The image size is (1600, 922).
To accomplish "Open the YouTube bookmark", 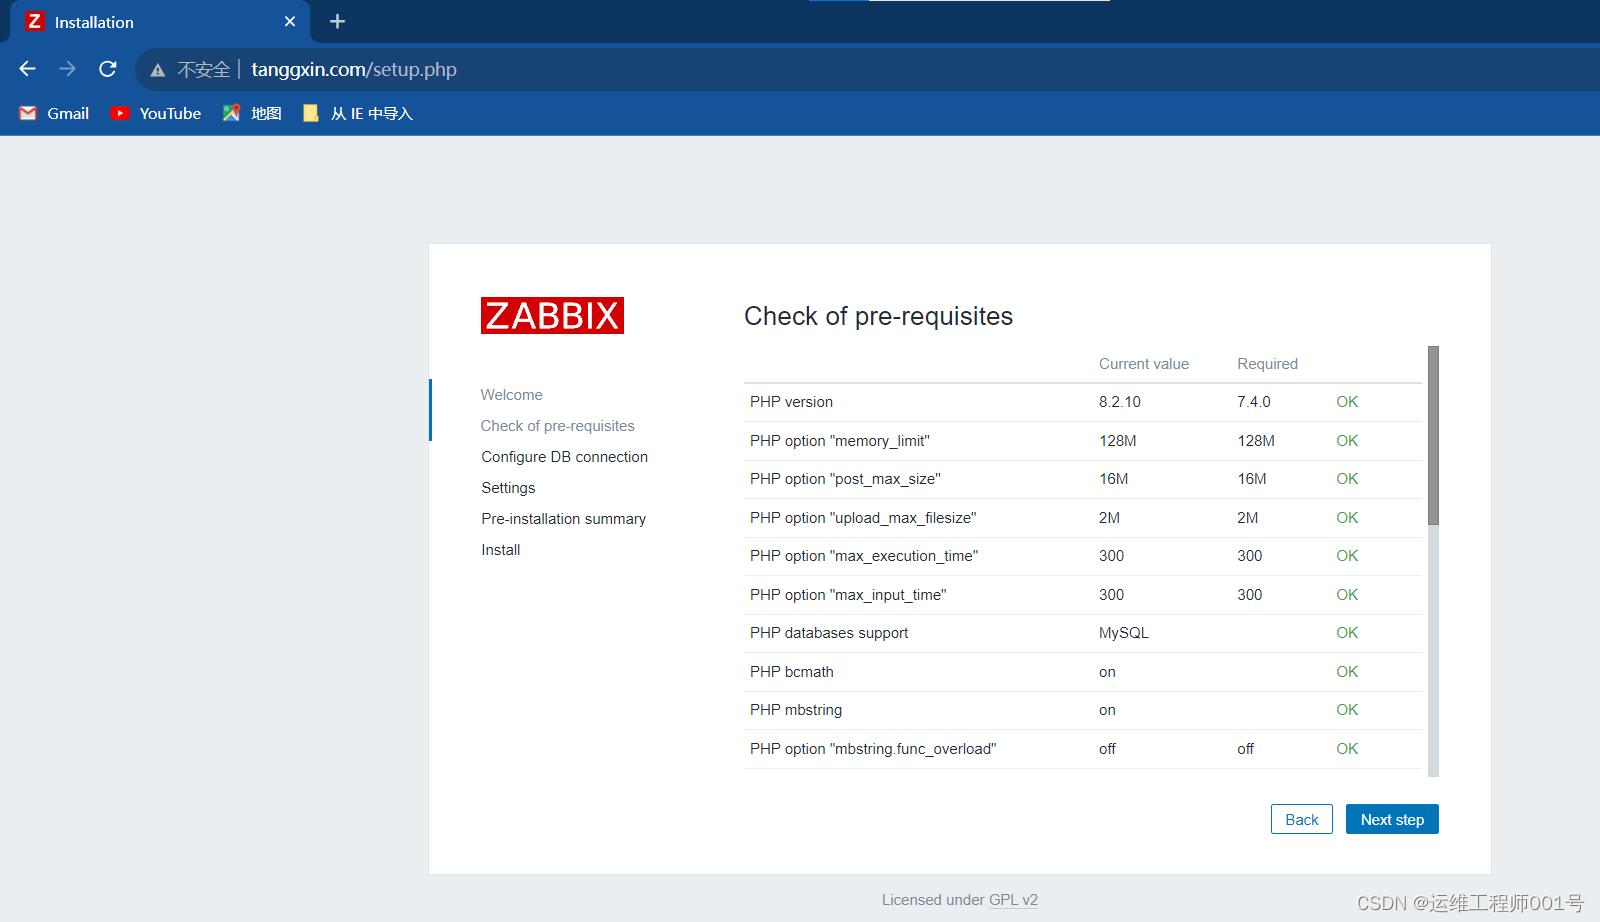I will tap(156, 113).
